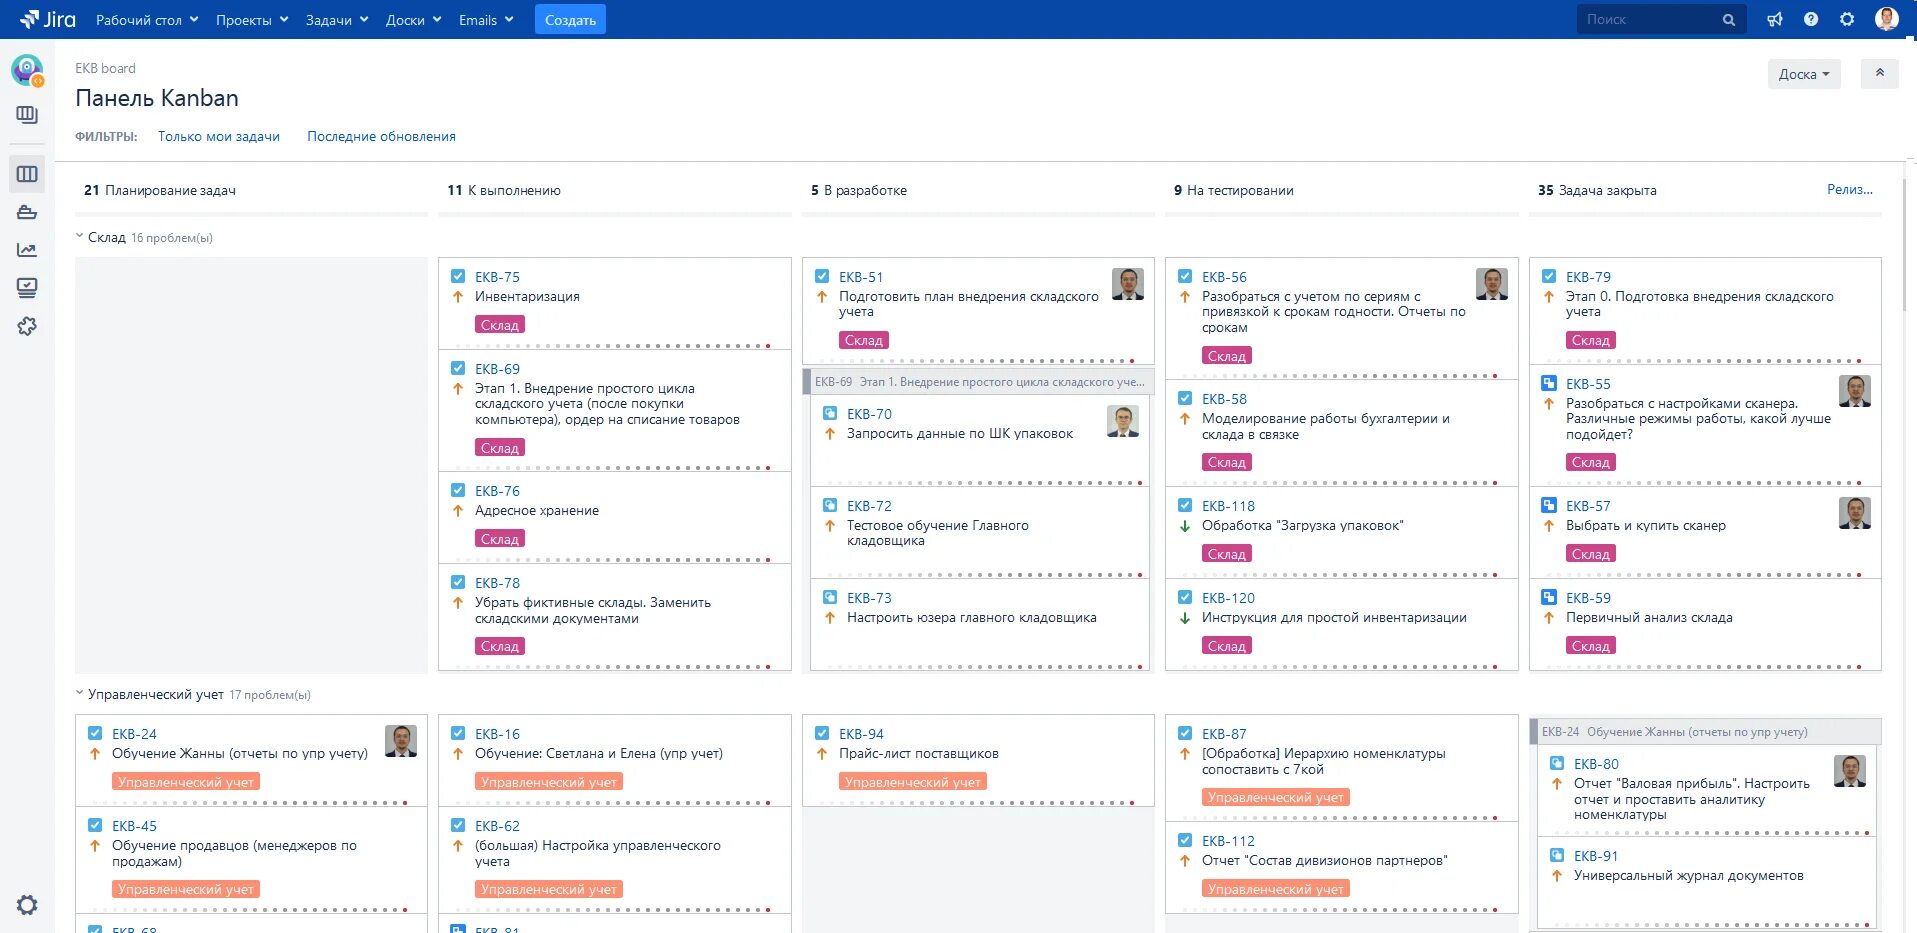Image resolution: width=1917 pixels, height=933 pixels.
Task: Click the subtask type icon on EKB-80
Action: 1557,764
